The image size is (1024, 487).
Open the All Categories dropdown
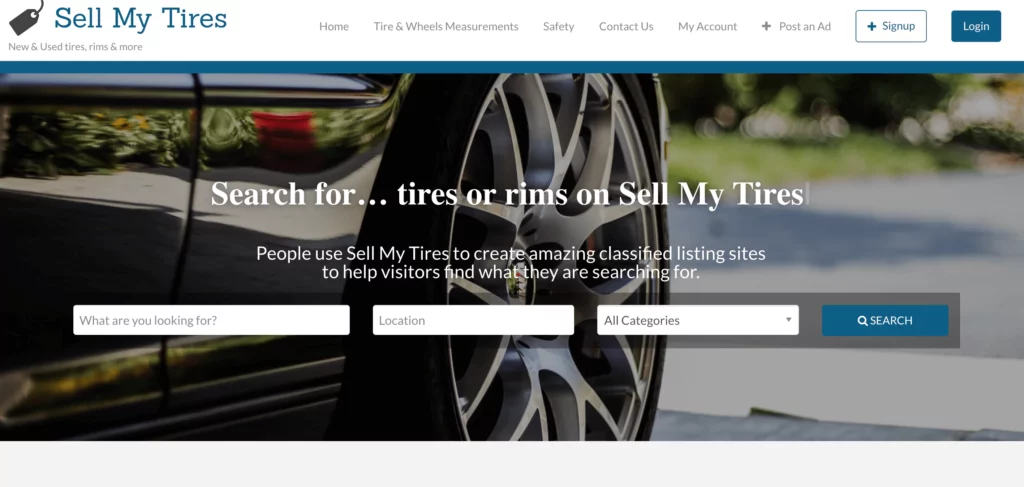[697, 320]
